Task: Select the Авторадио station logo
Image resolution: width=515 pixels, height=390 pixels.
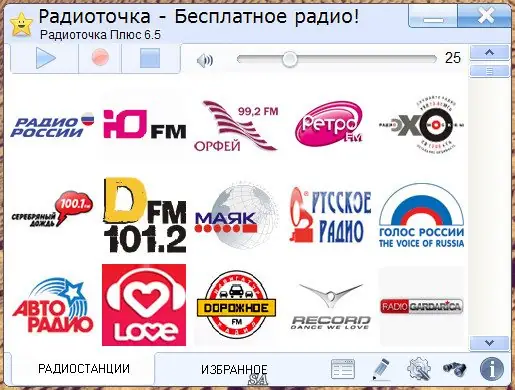Action: [x=52, y=306]
